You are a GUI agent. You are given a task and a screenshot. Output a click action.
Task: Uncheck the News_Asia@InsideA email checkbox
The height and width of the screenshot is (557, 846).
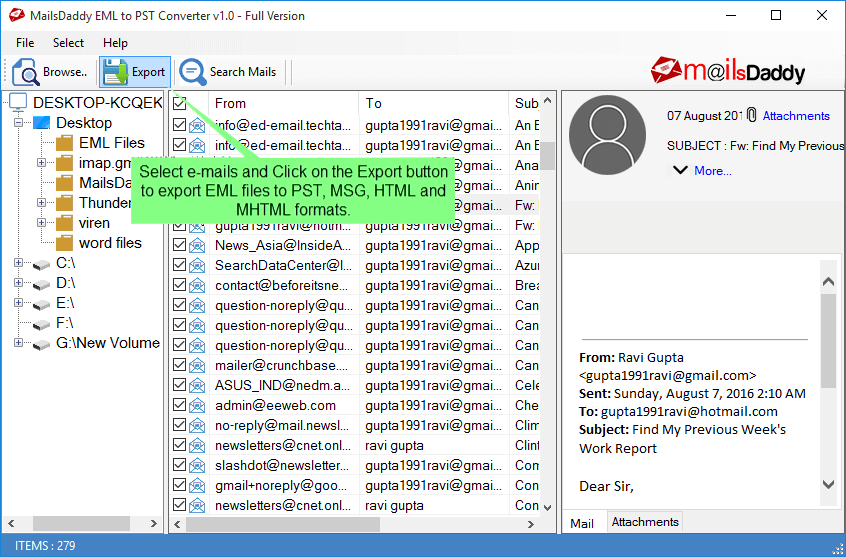[180, 245]
